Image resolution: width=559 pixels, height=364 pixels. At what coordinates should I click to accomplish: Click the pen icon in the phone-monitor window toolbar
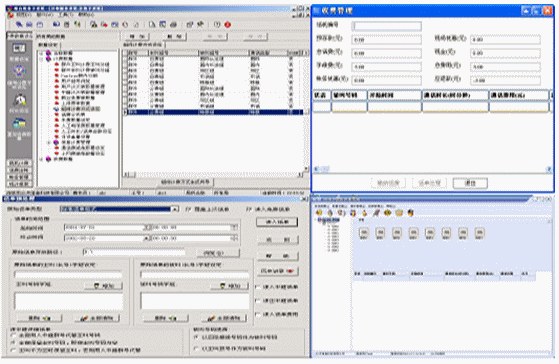[376, 213]
